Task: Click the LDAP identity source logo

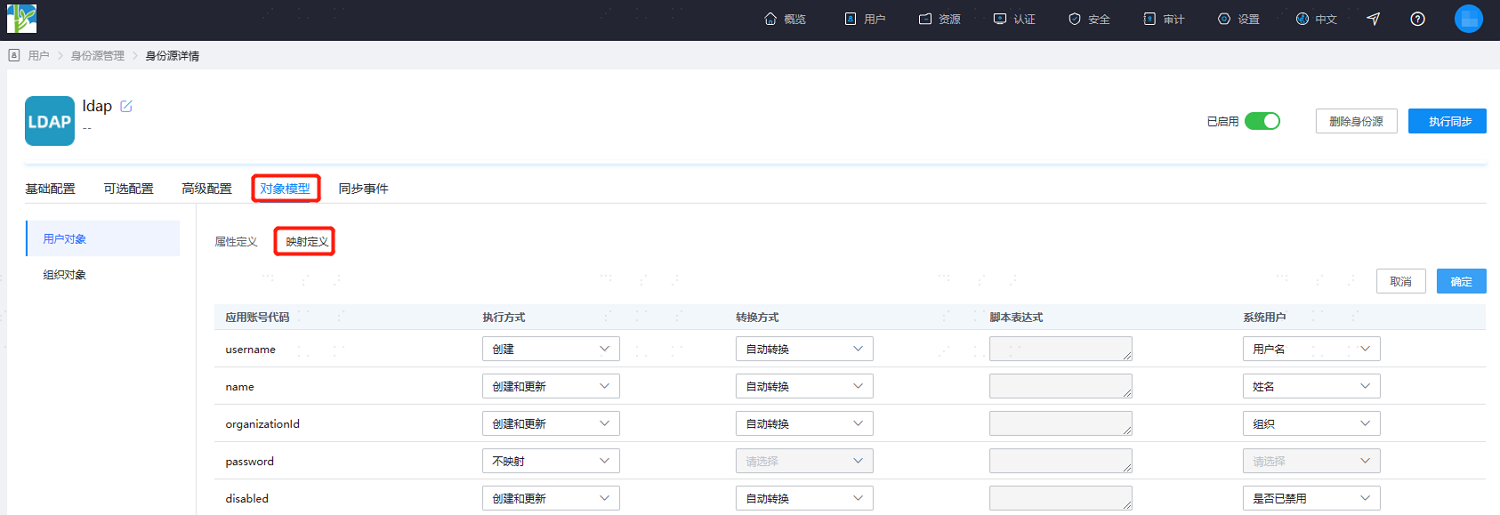Action: click(x=50, y=121)
